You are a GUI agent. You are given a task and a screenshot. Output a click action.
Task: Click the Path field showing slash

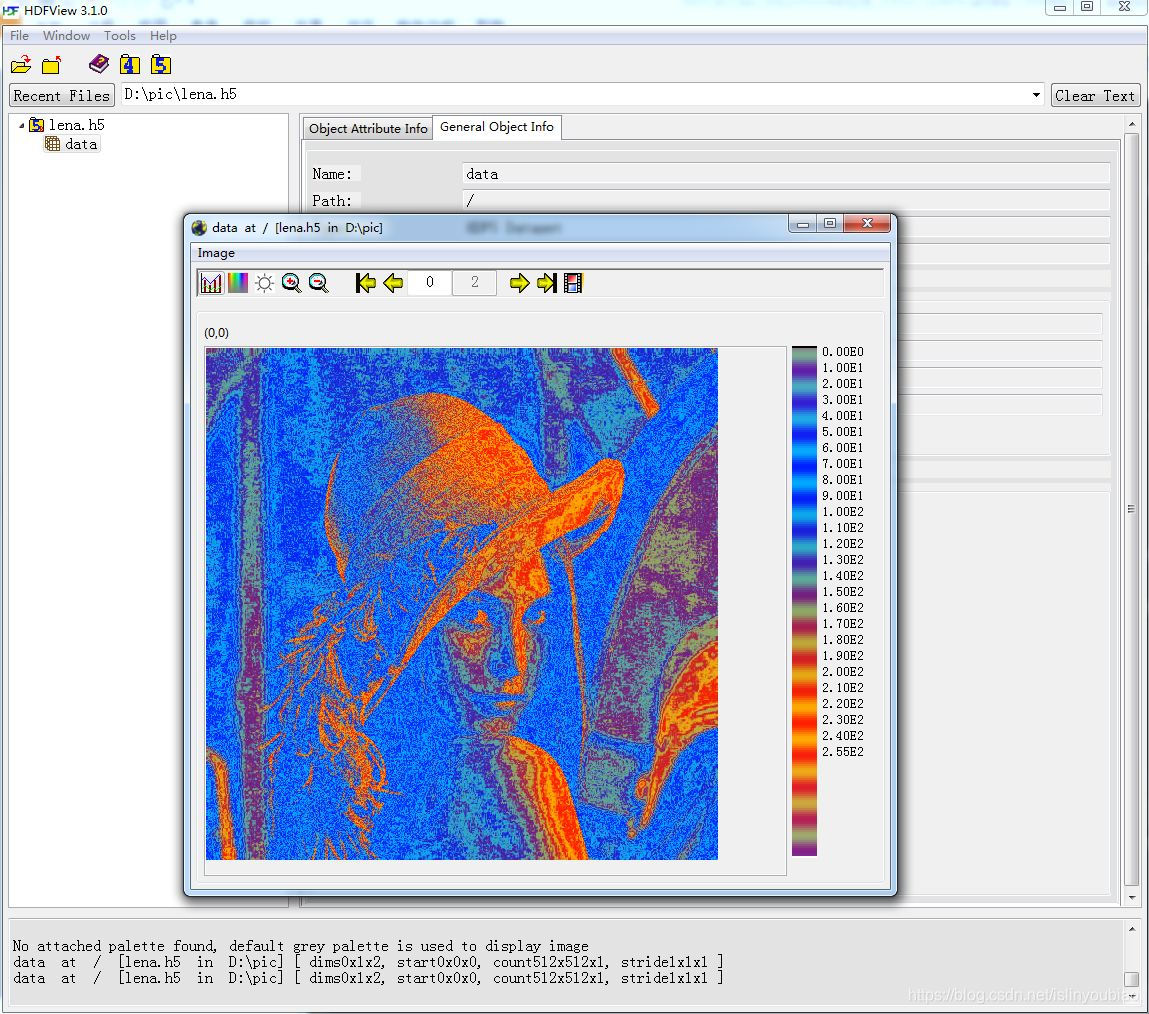(x=786, y=200)
